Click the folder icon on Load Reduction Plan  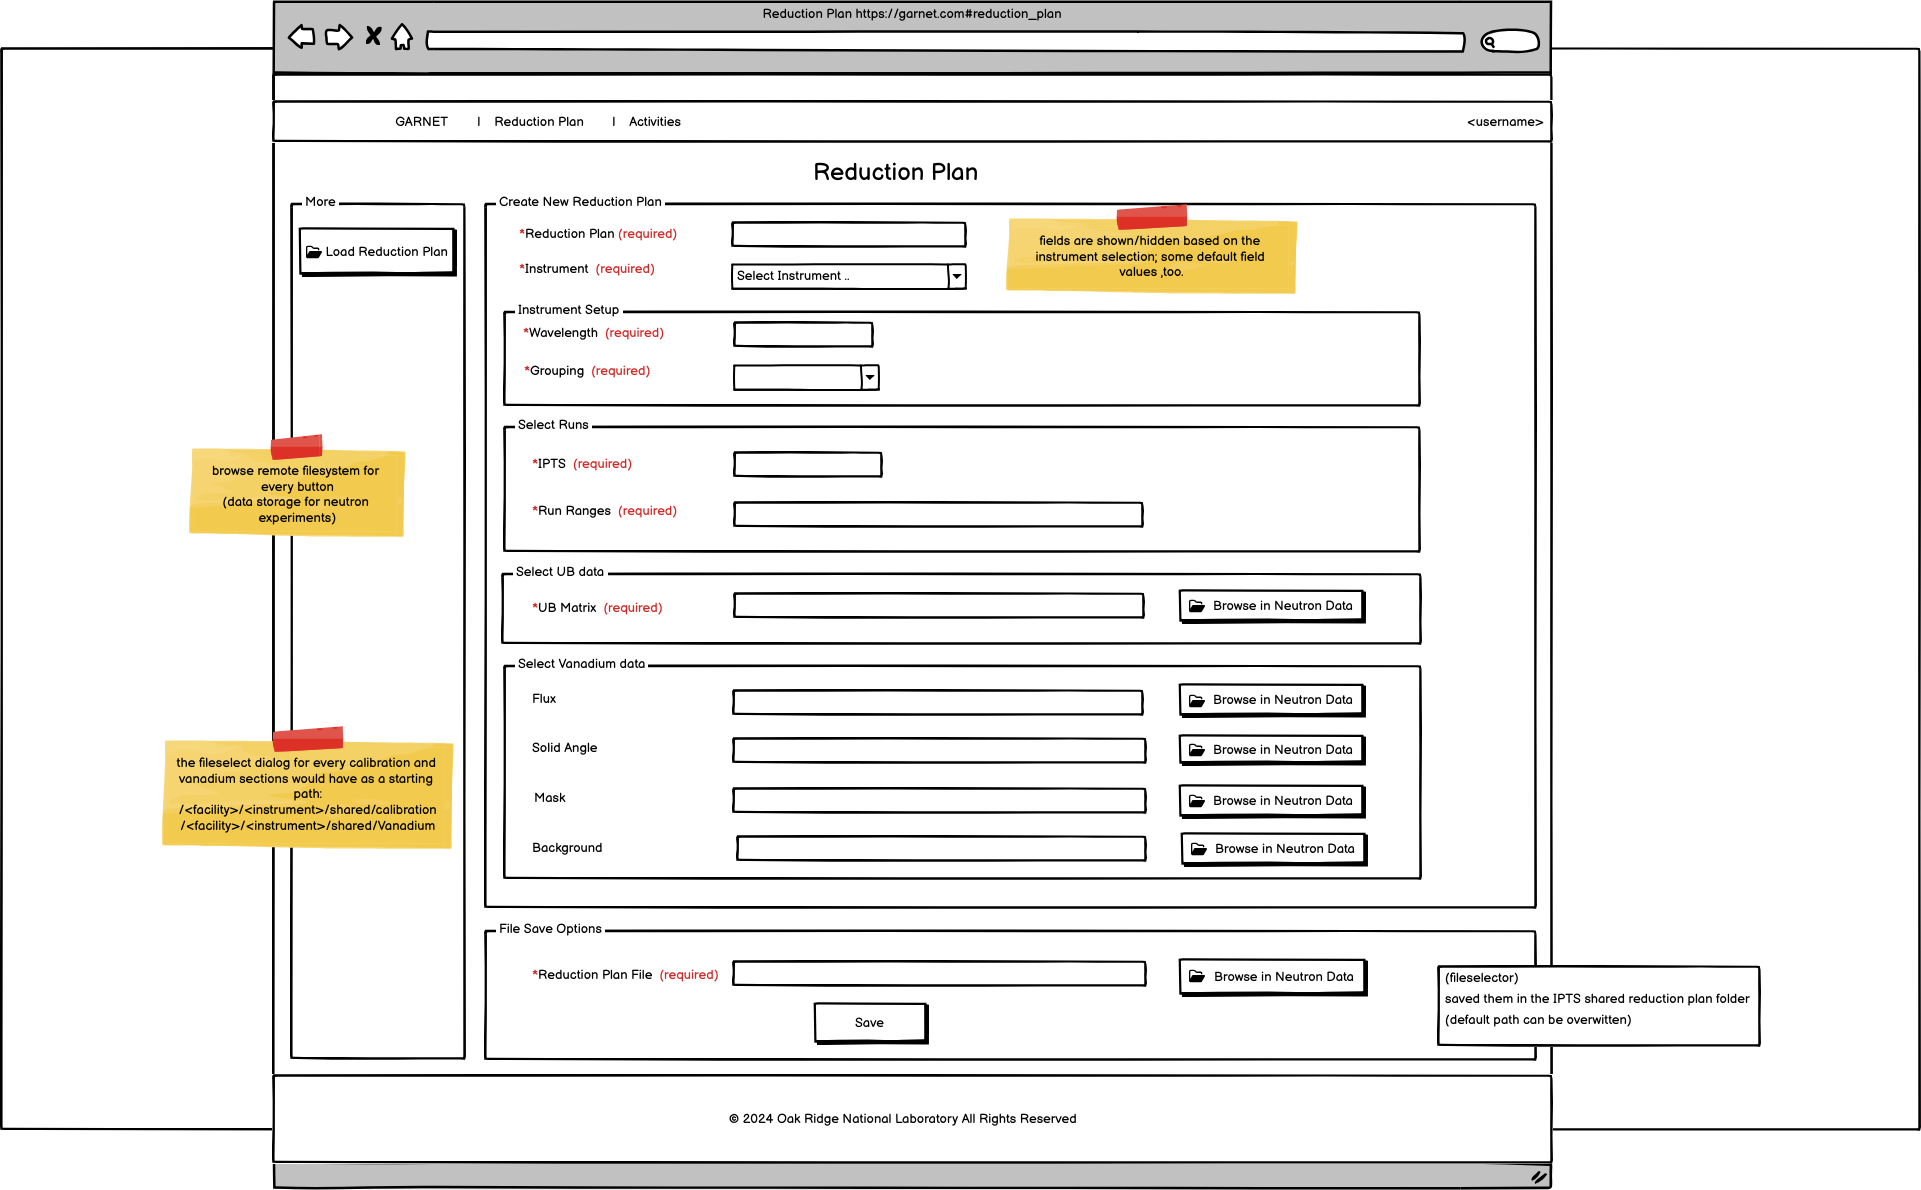[x=314, y=251]
